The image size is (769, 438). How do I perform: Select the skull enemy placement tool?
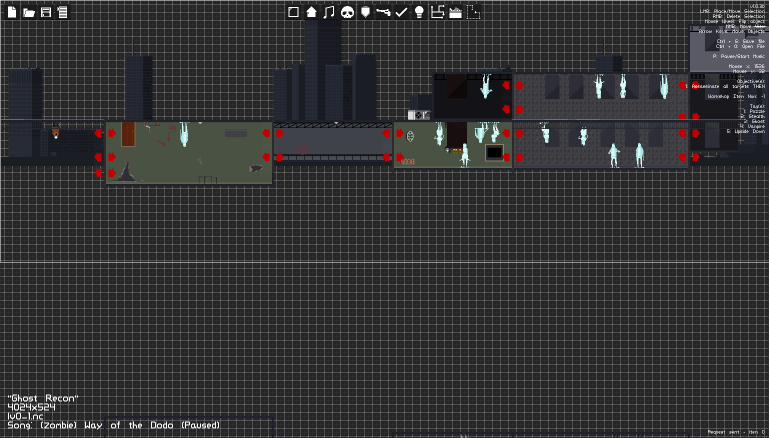click(347, 12)
